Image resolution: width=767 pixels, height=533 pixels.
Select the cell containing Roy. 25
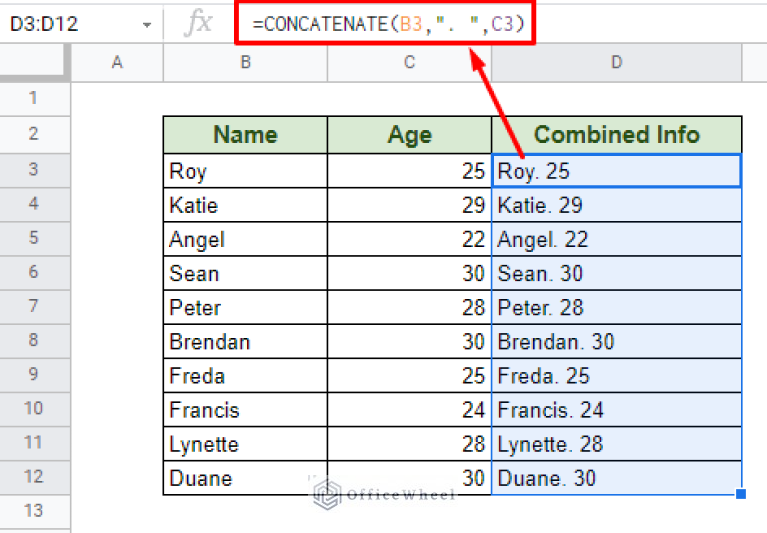click(x=616, y=171)
